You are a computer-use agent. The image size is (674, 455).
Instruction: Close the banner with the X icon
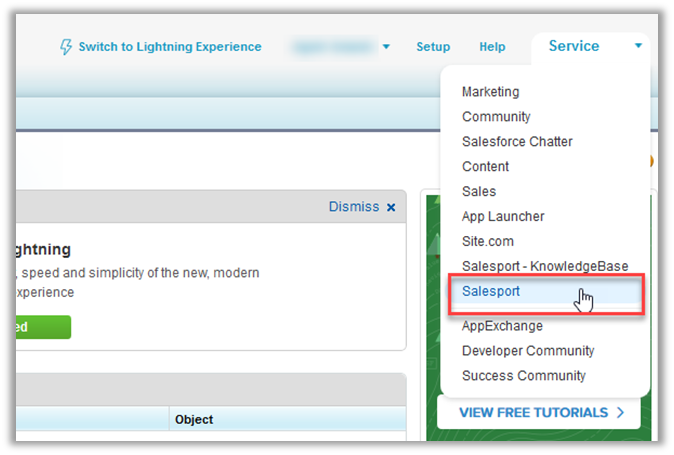tap(391, 207)
